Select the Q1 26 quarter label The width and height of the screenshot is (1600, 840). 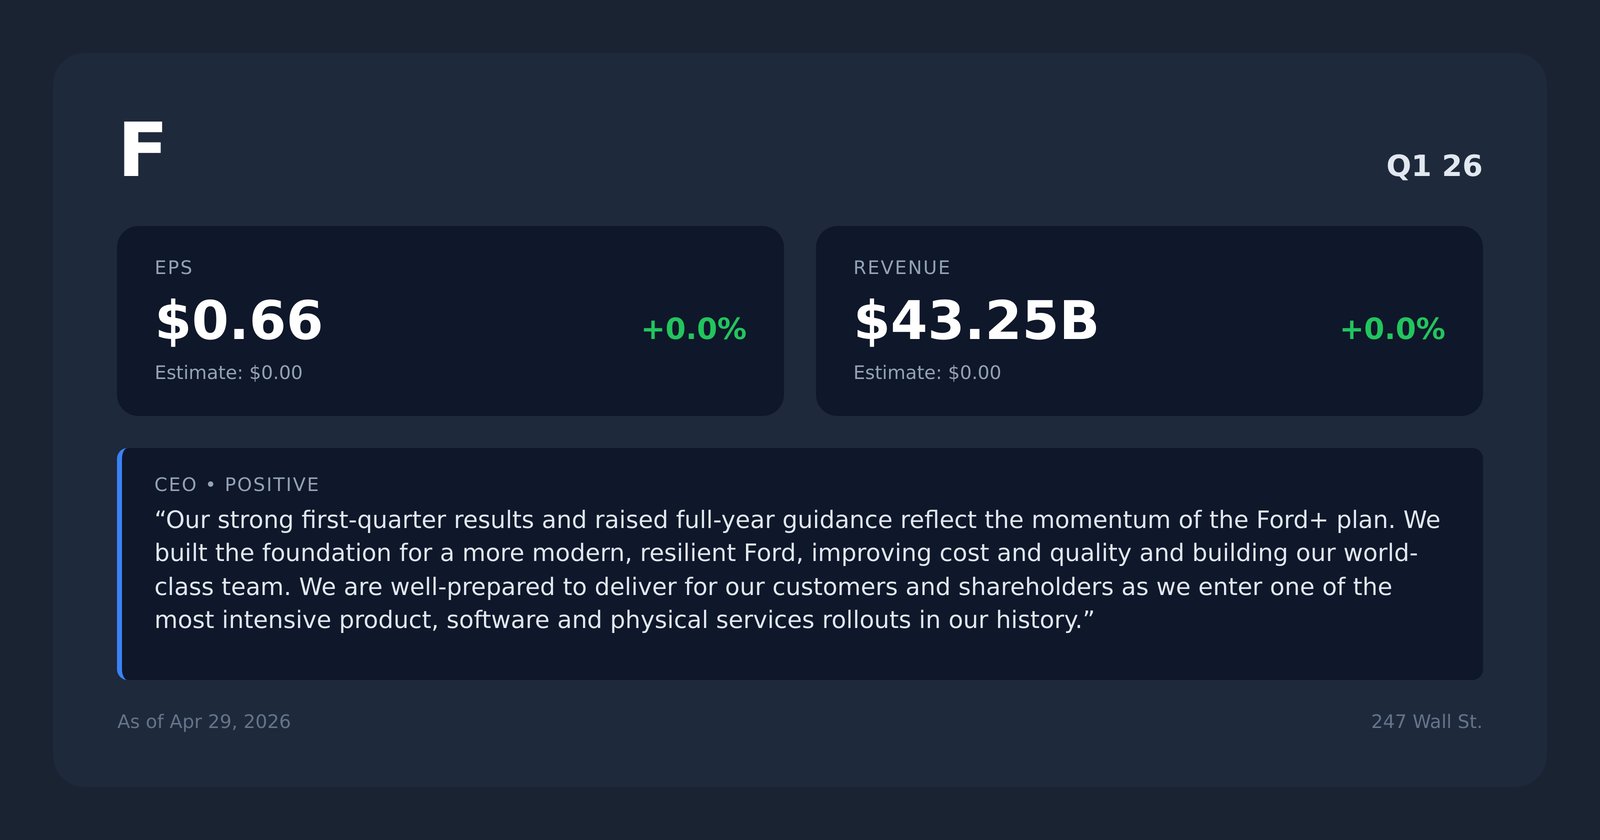click(x=1434, y=166)
